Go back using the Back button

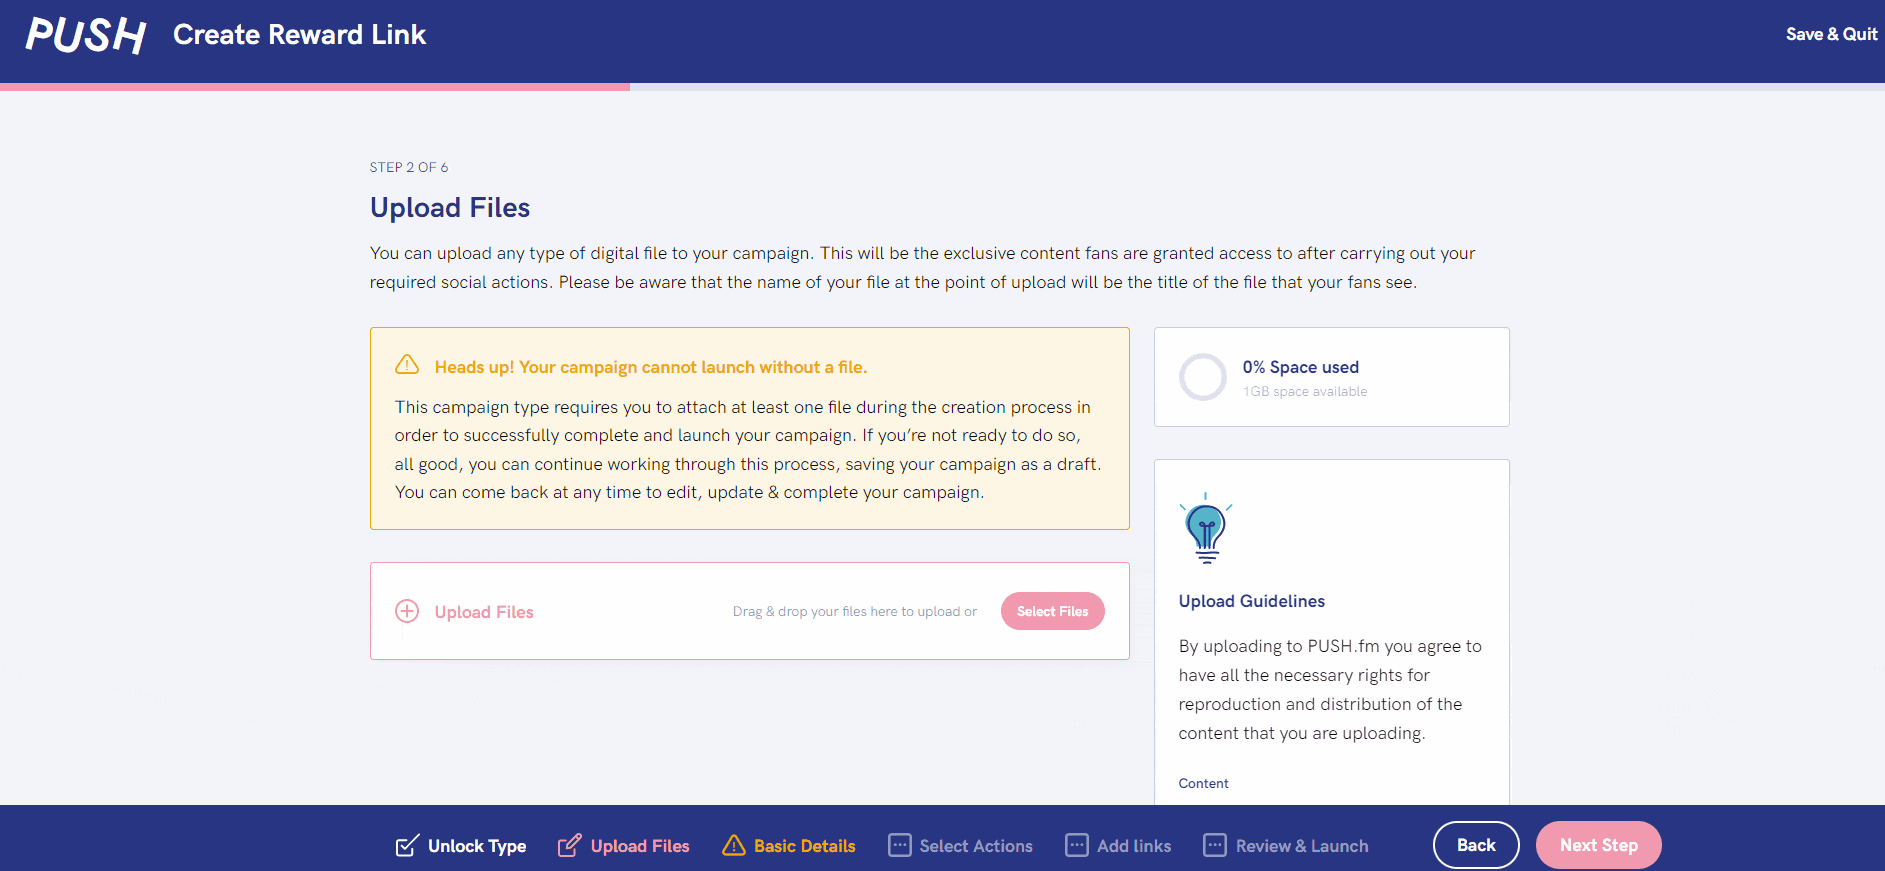point(1476,845)
